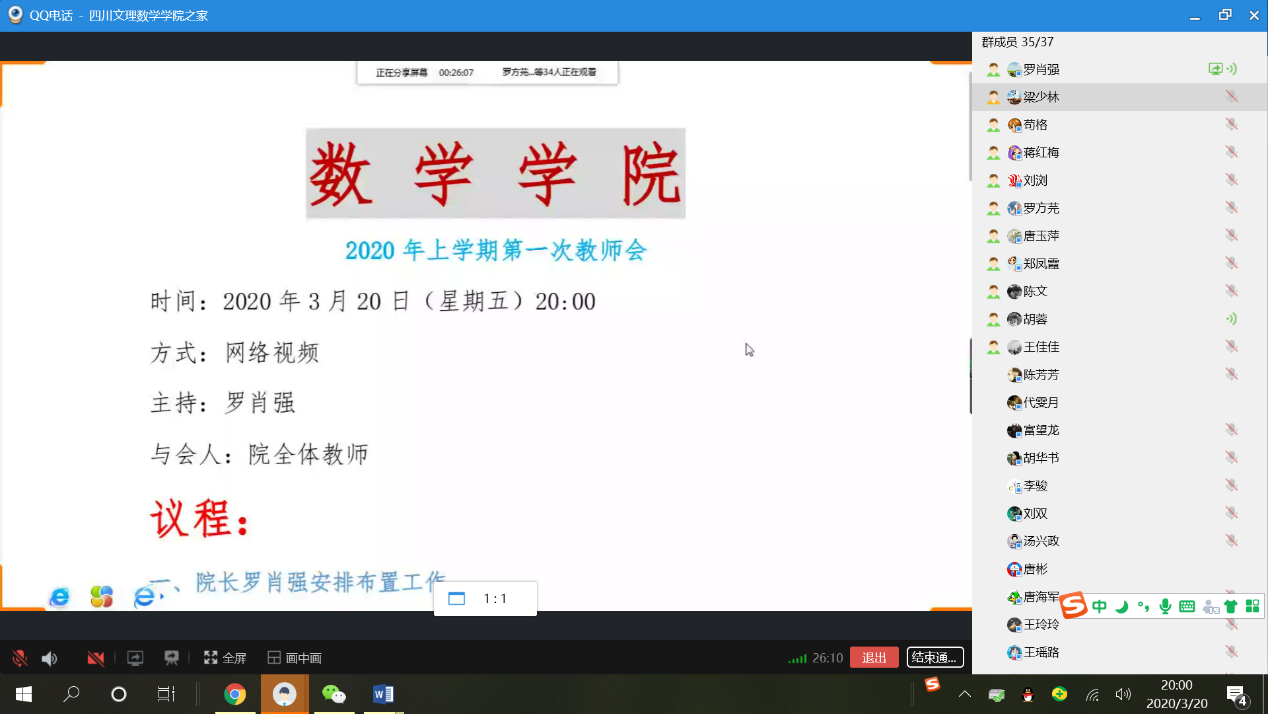The width and height of the screenshot is (1268, 714).
Task: Click the muted mic icon beside 苟格
Action: click(x=1231, y=125)
